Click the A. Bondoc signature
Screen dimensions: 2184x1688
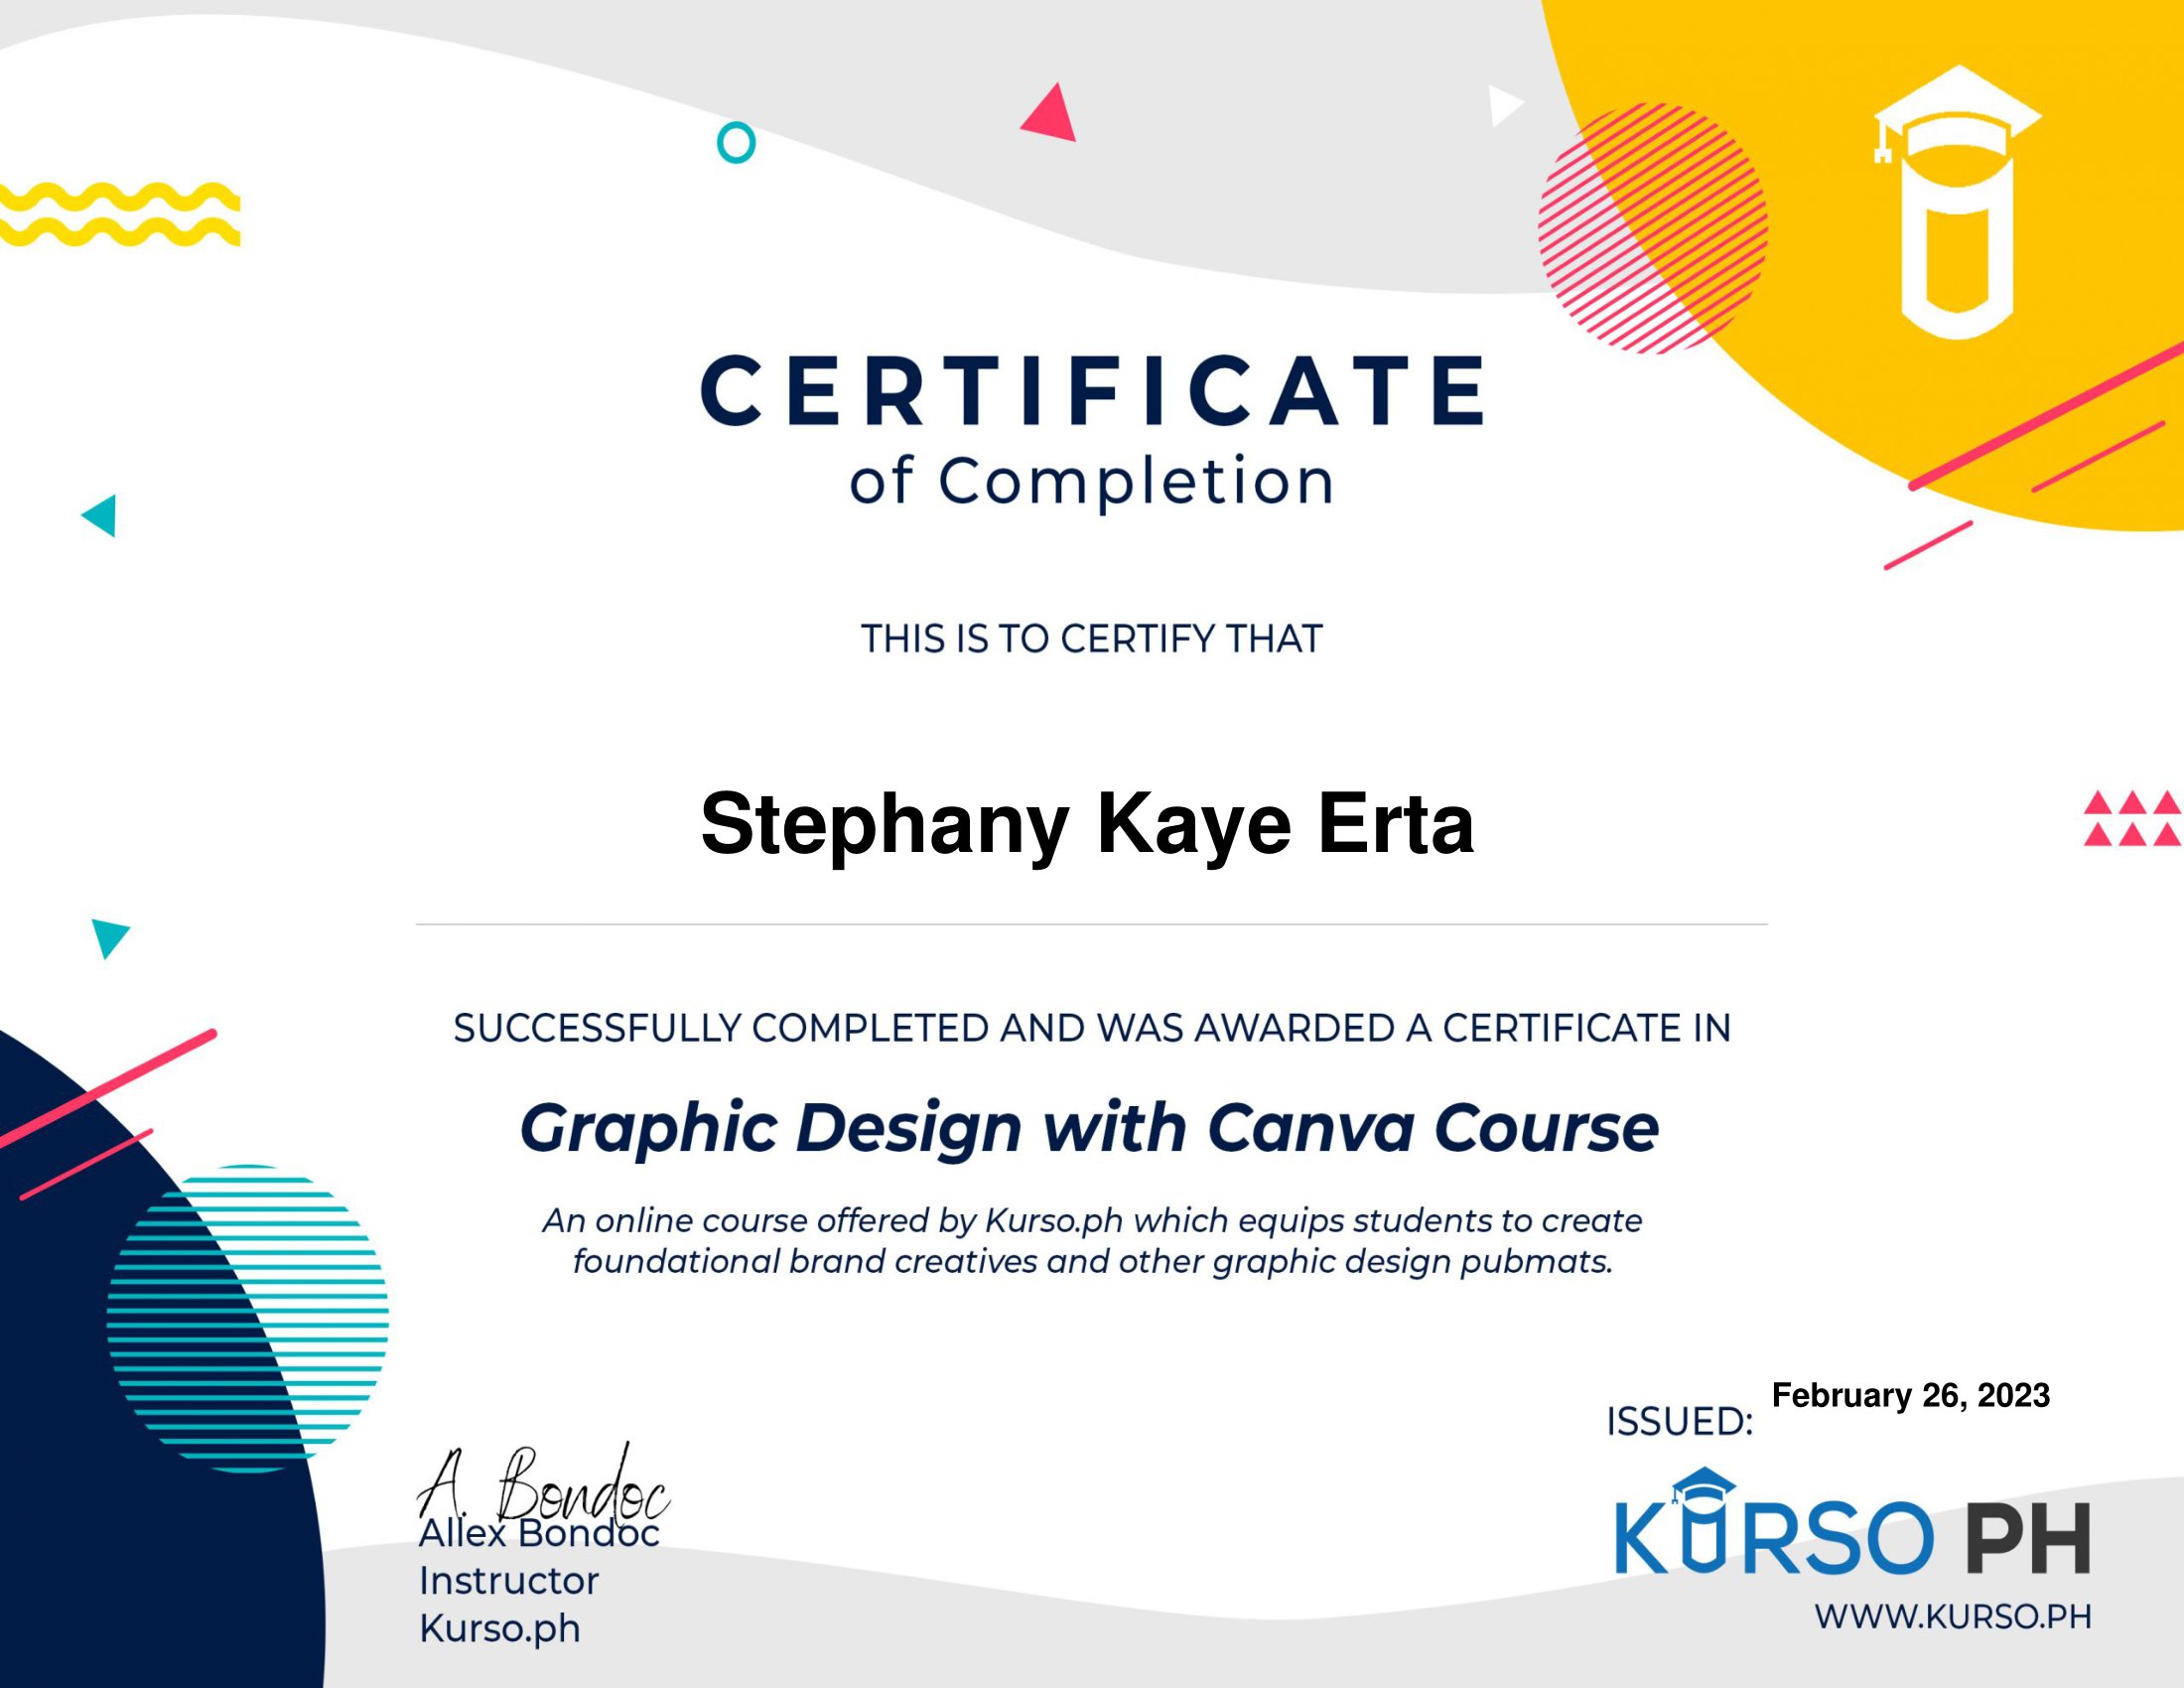click(544, 1484)
